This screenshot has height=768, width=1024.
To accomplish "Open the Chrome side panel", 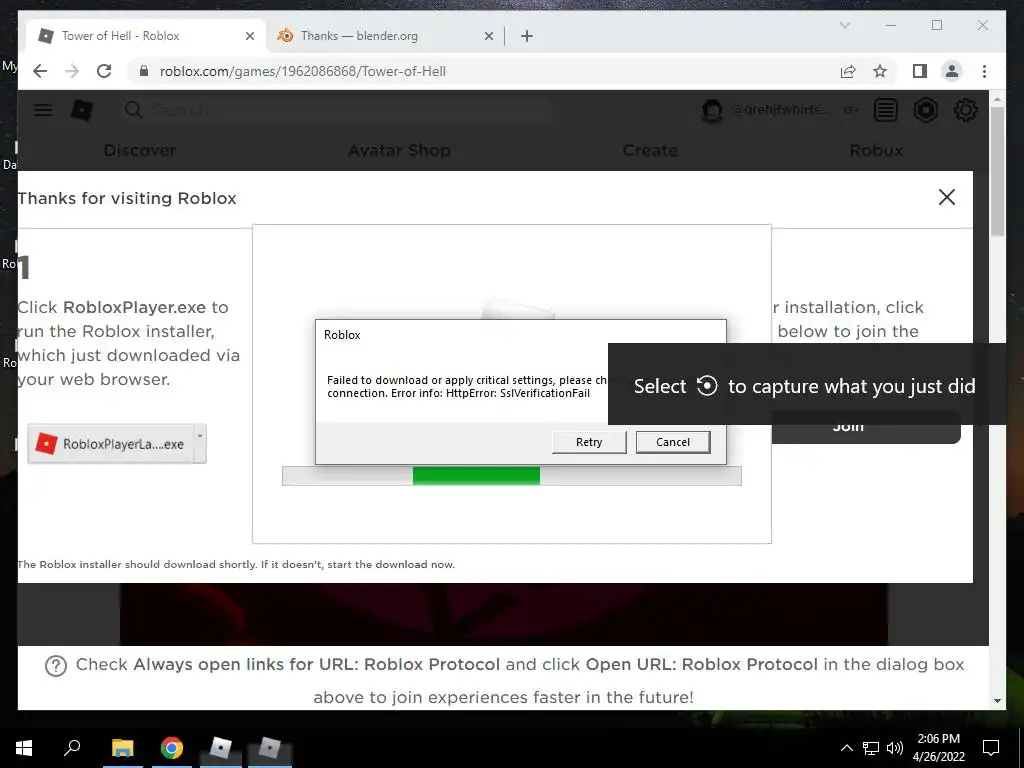I will pyautogui.click(x=920, y=71).
